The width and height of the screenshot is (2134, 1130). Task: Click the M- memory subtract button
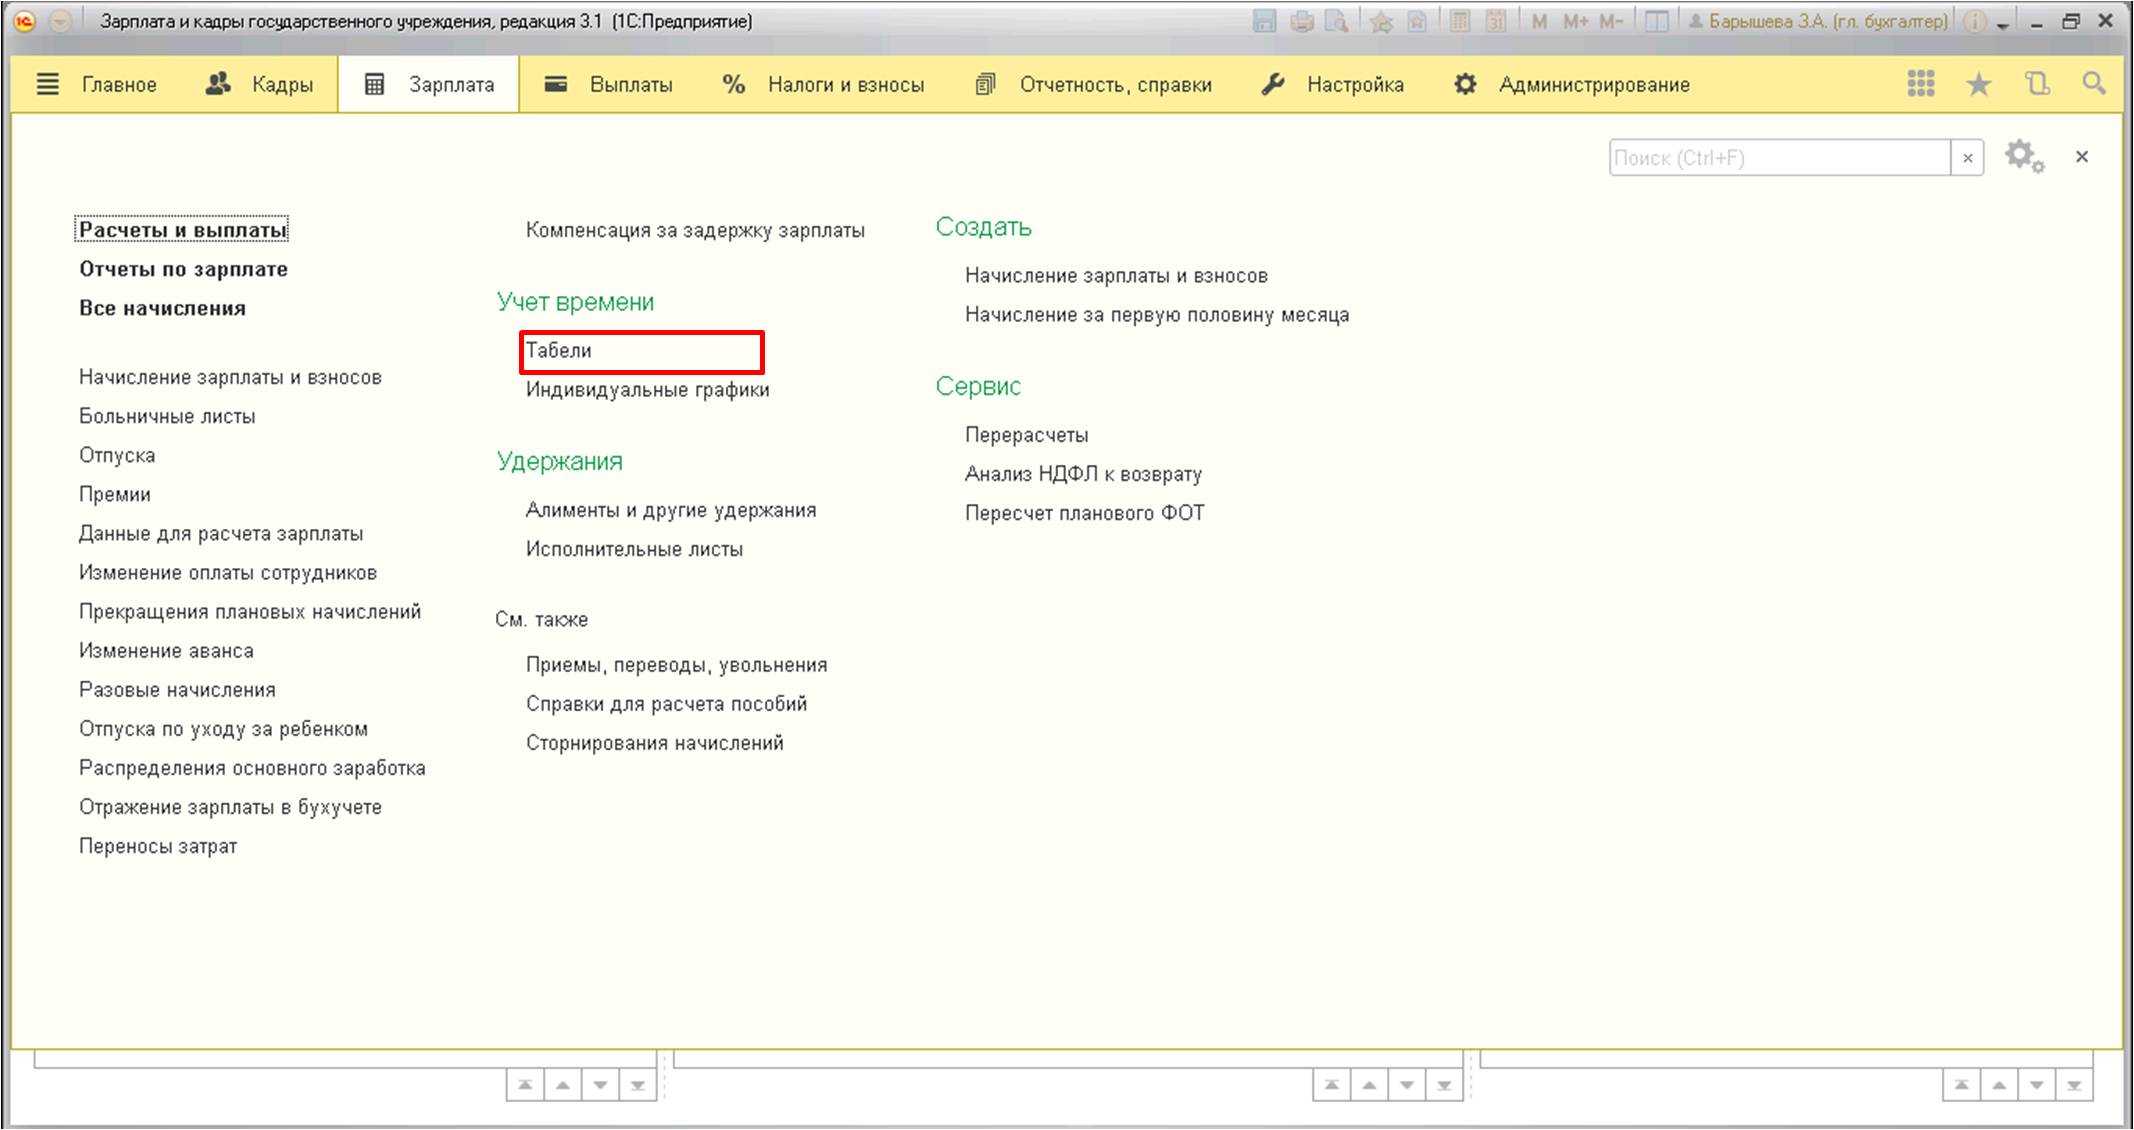[1610, 21]
